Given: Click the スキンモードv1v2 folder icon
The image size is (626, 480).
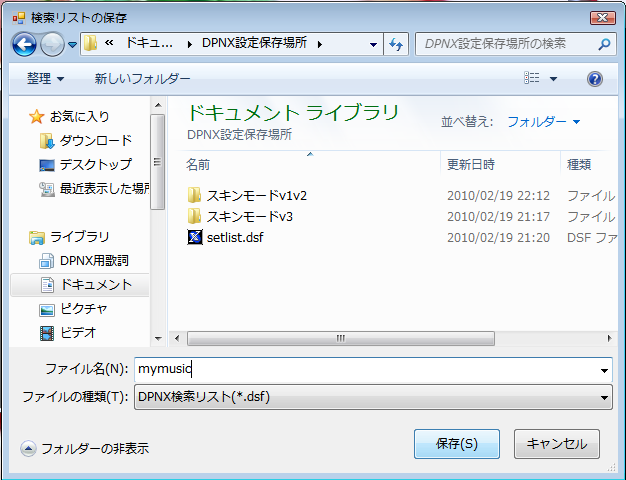Looking at the screenshot, I should coord(194,195).
